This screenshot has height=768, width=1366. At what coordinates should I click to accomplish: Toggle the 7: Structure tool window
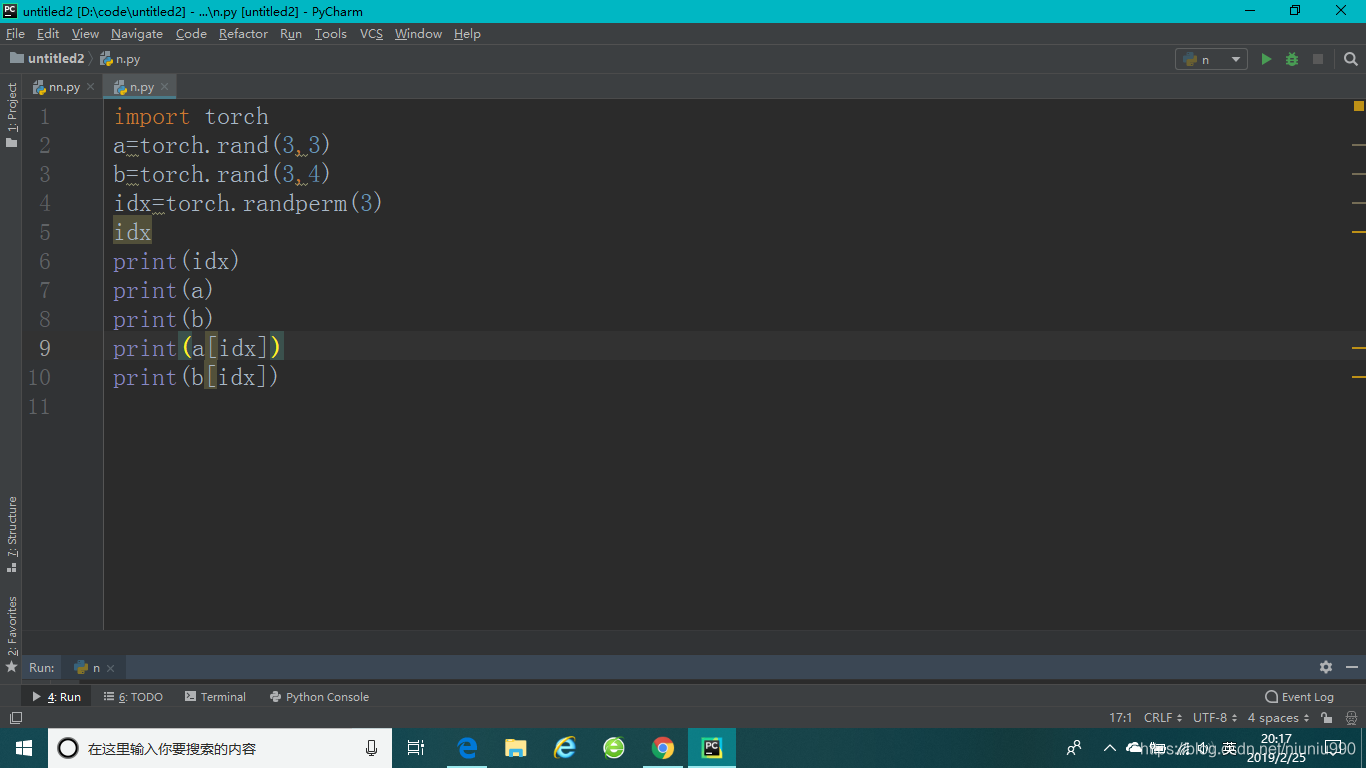click(x=11, y=534)
